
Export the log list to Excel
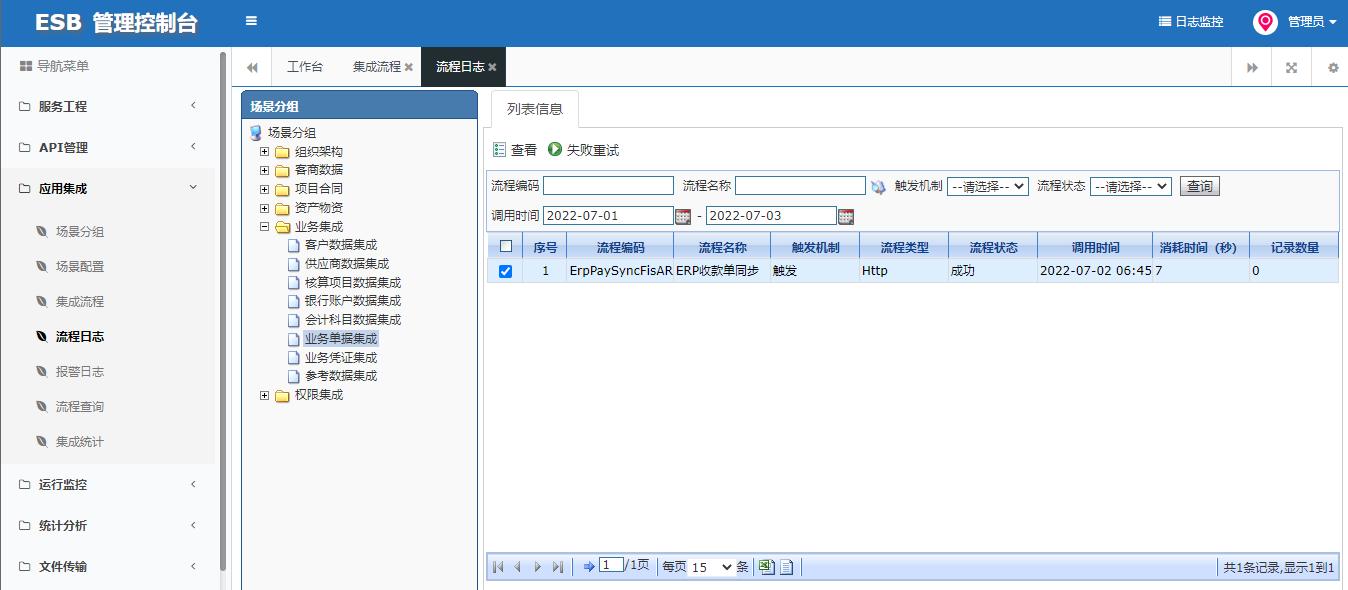tap(766, 566)
